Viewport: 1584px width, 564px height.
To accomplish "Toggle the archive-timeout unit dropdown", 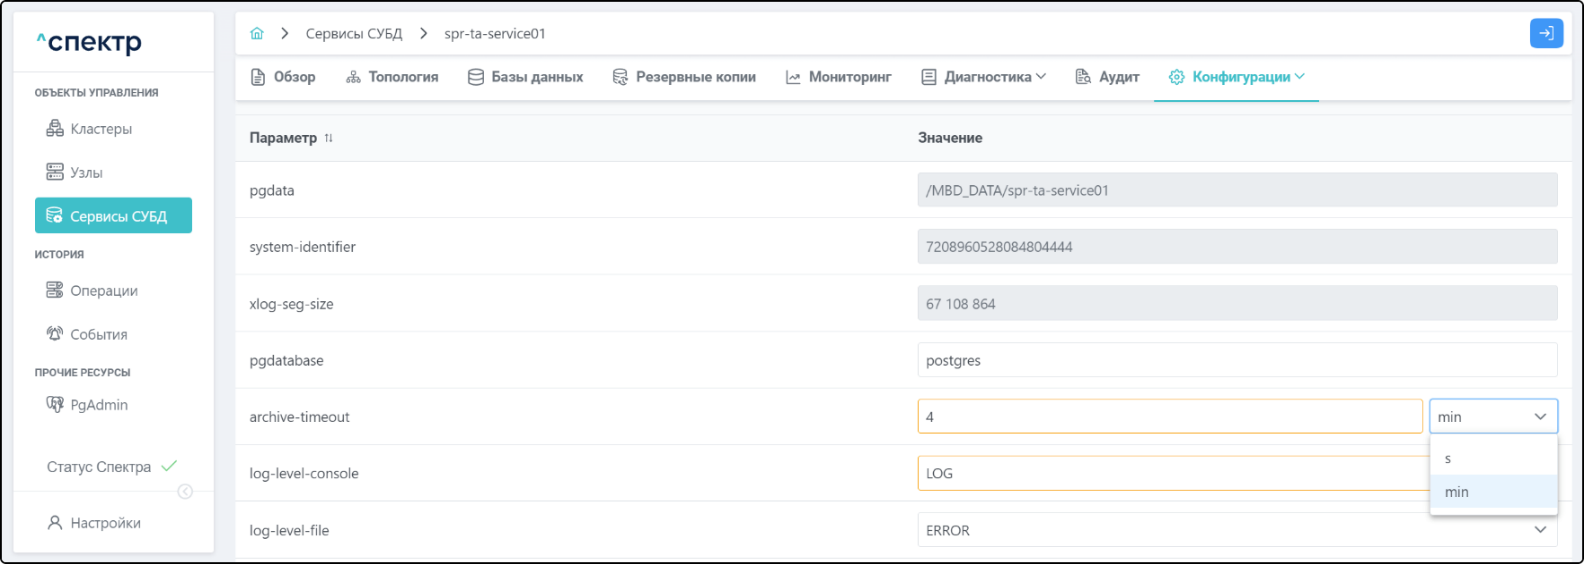I will click(x=1492, y=417).
